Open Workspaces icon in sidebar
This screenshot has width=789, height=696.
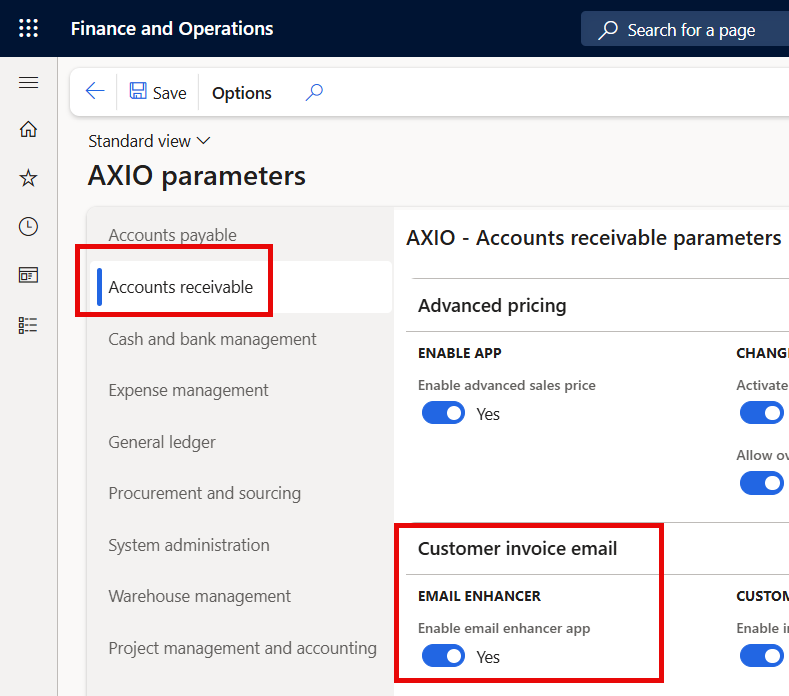(x=28, y=275)
